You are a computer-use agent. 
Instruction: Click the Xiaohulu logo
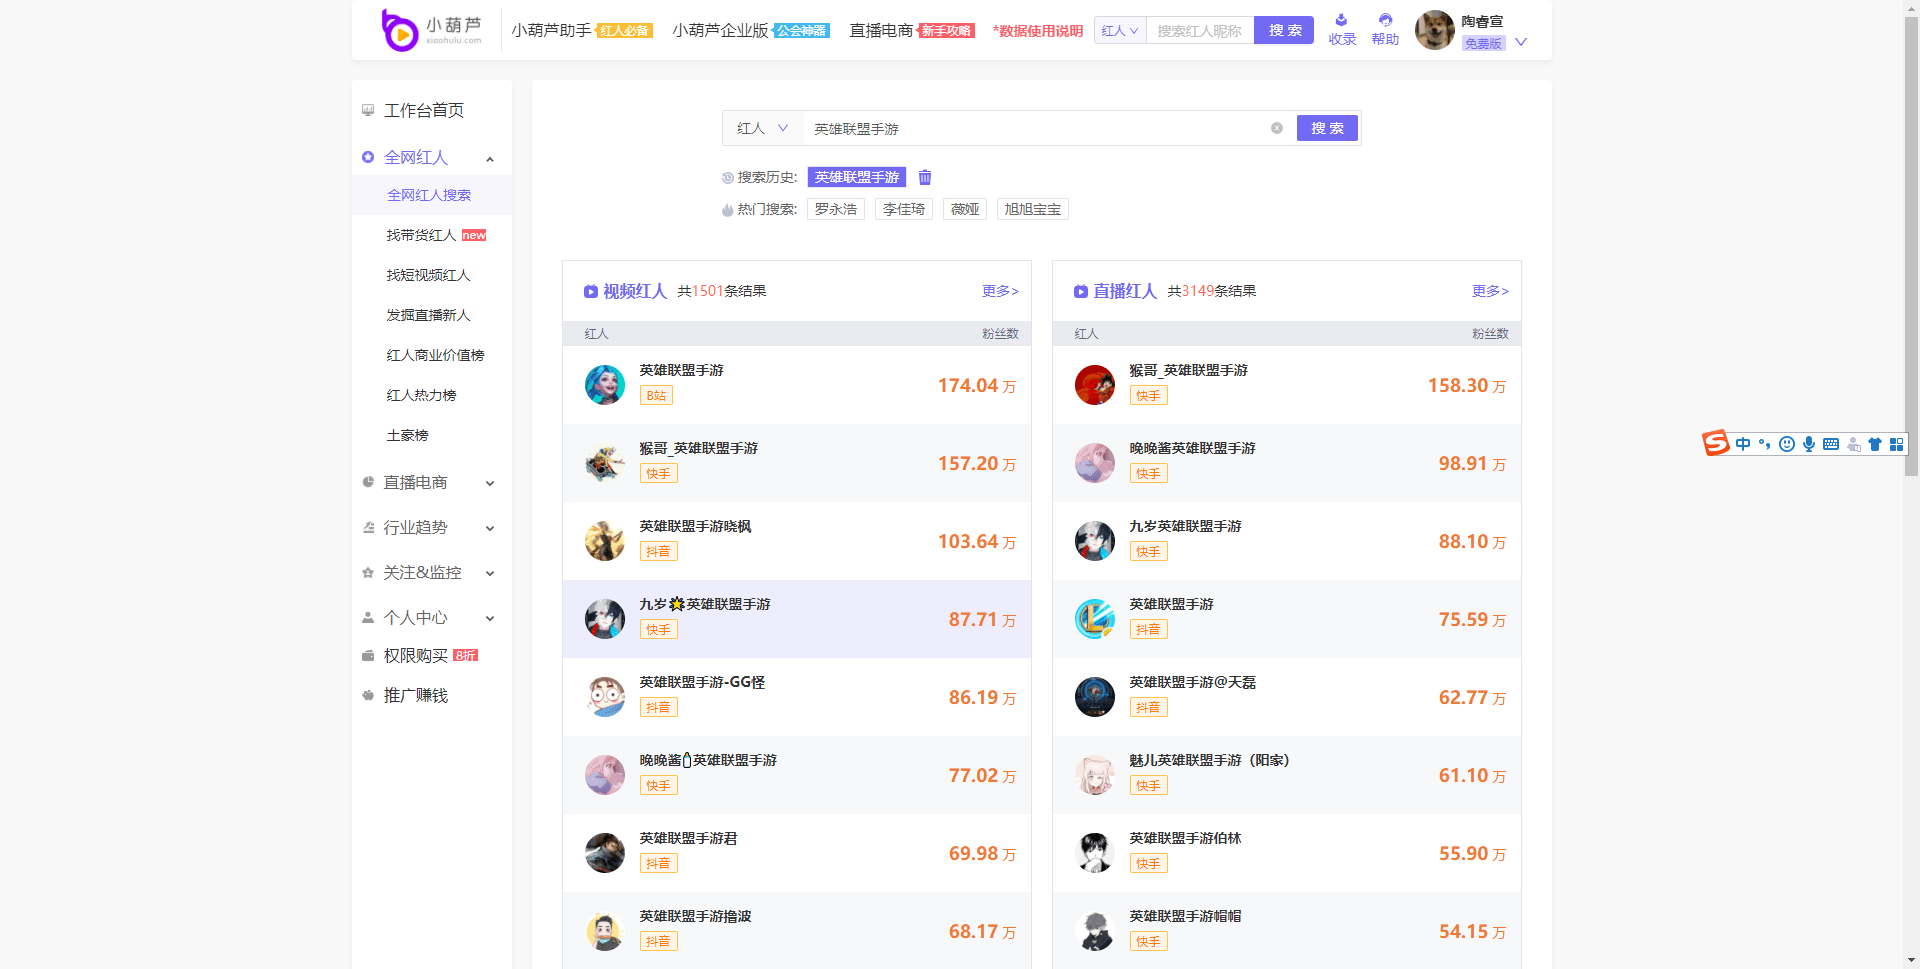pos(431,29)
